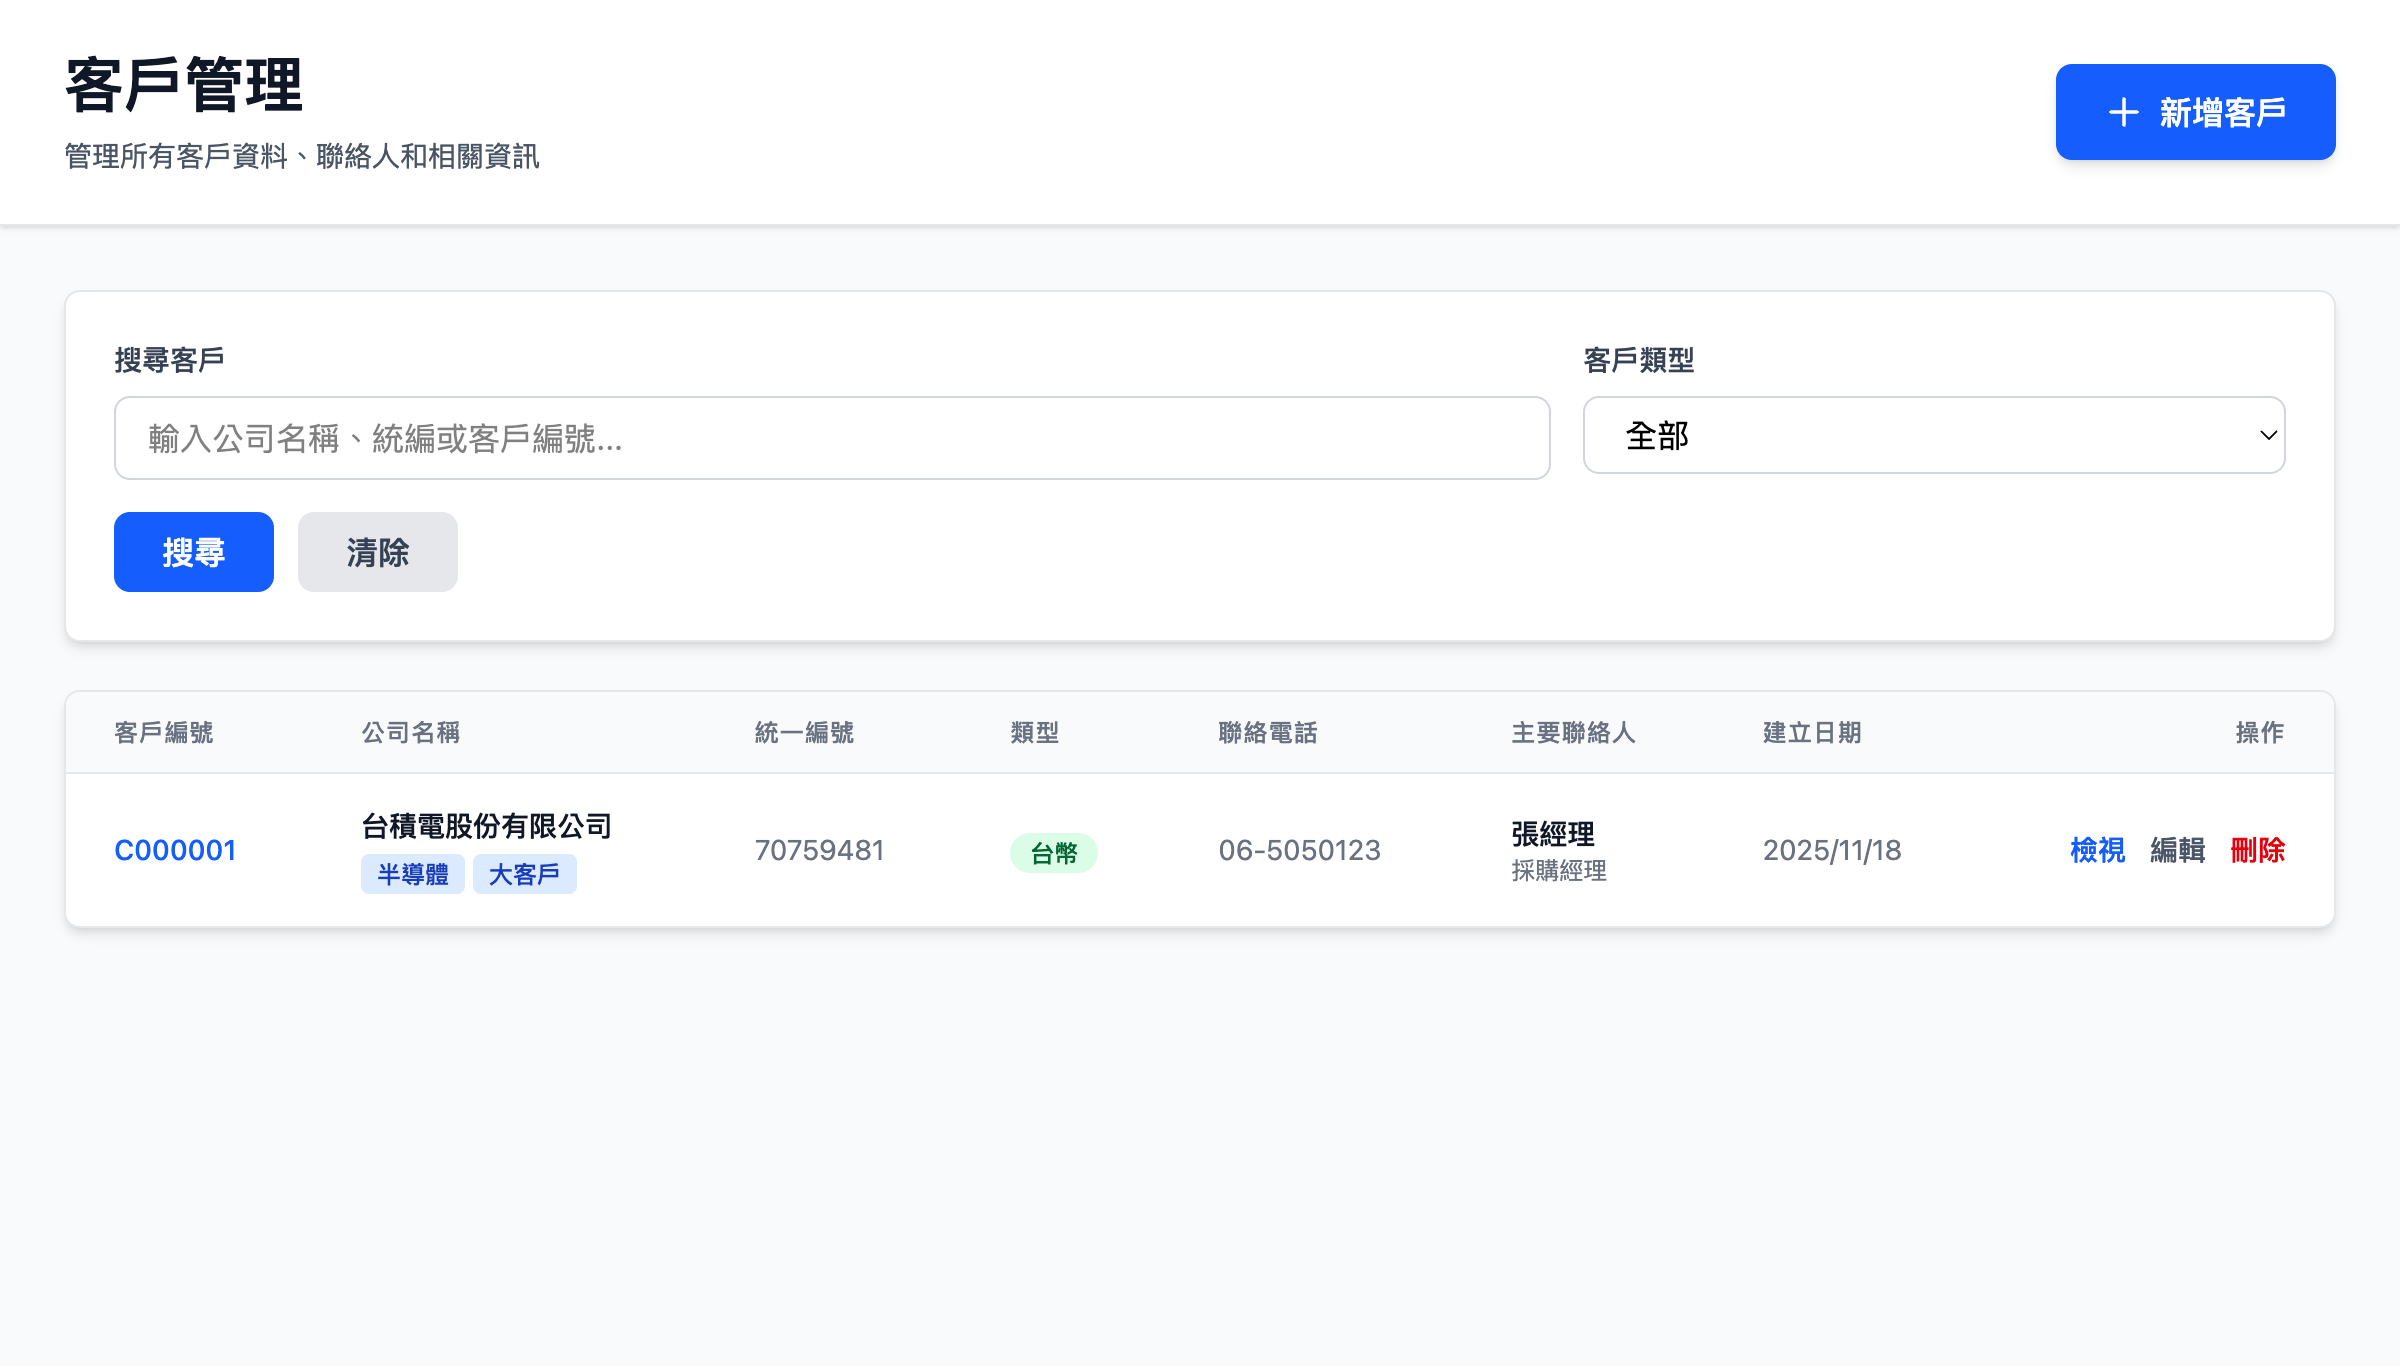The width and height of the screenshot is (2400, 1366).
Task: Click the 新增客戶 button
Action: 2195,112
